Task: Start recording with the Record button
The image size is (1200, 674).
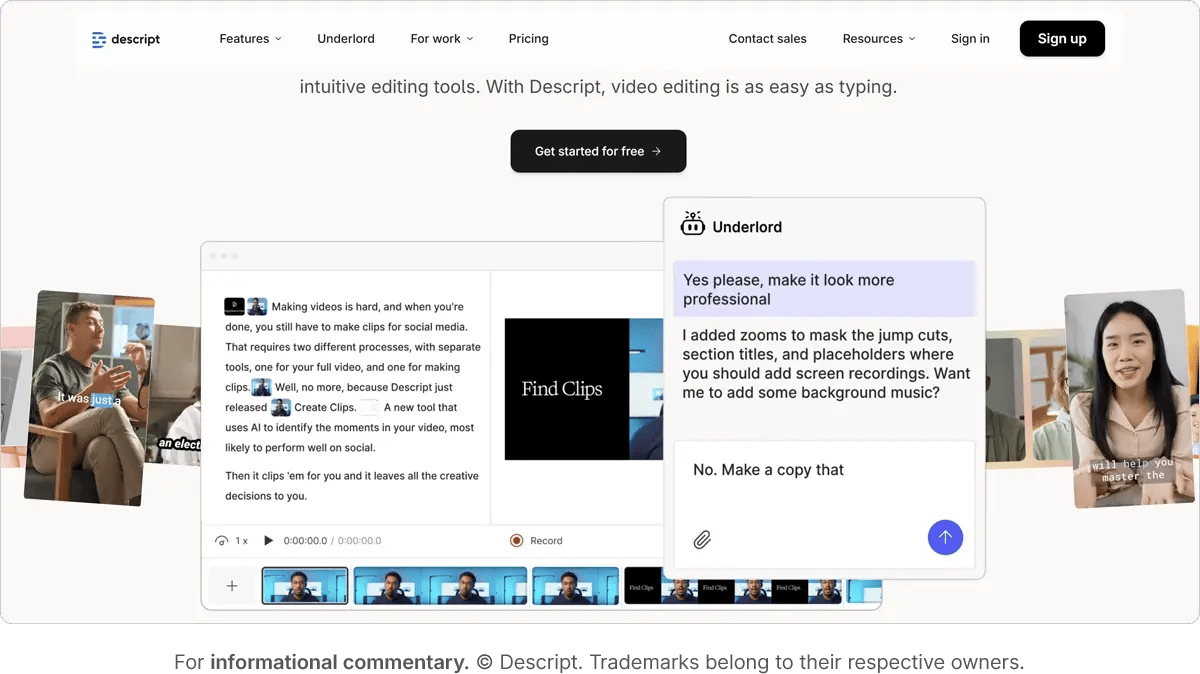Action: tap(536, 540)
